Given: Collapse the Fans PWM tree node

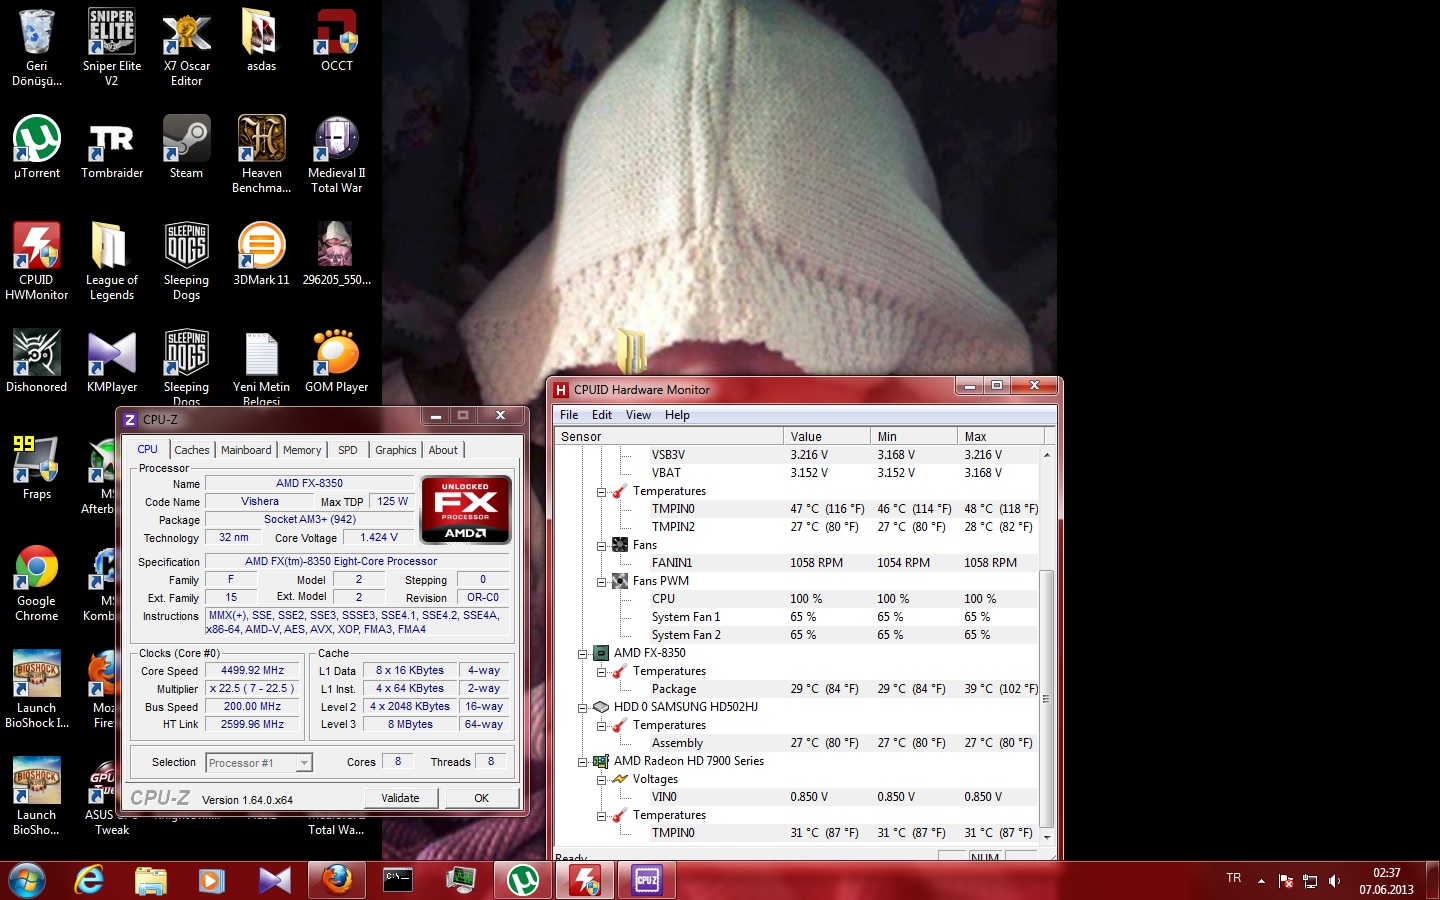Looking at the screenshot, I should click(x=601, y=581).
